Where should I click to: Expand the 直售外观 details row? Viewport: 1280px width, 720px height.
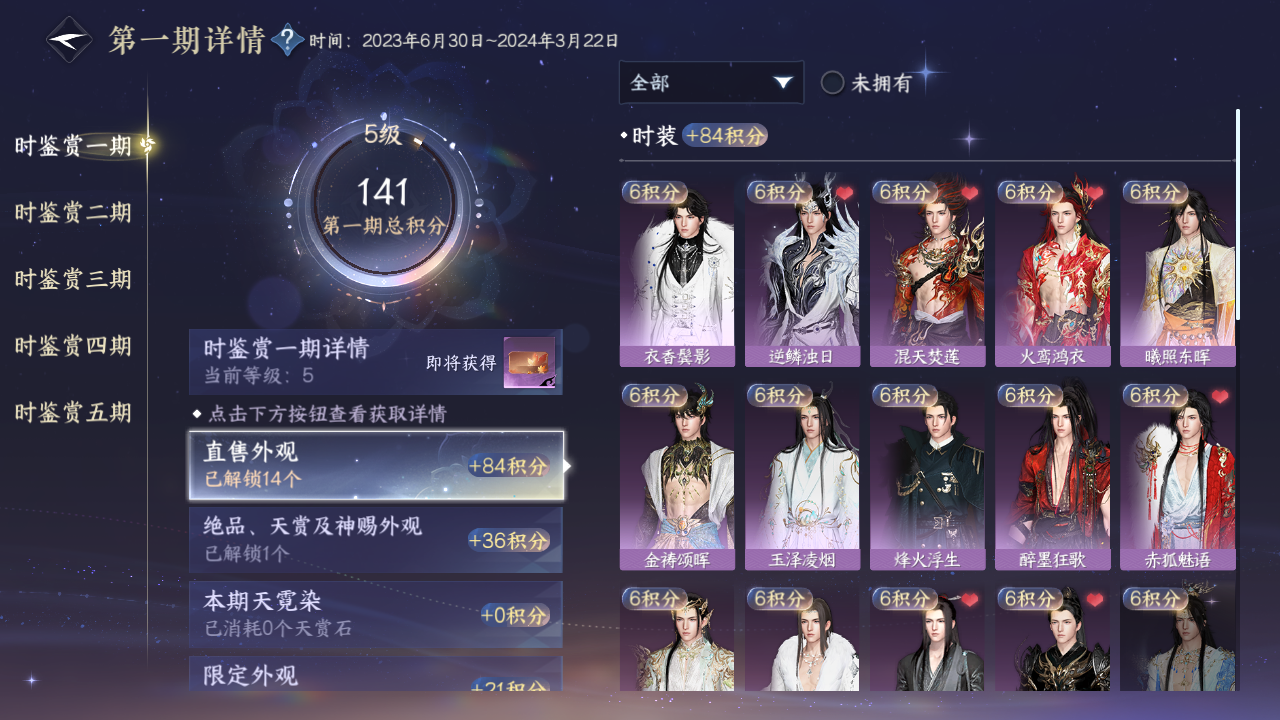[376, 466]
